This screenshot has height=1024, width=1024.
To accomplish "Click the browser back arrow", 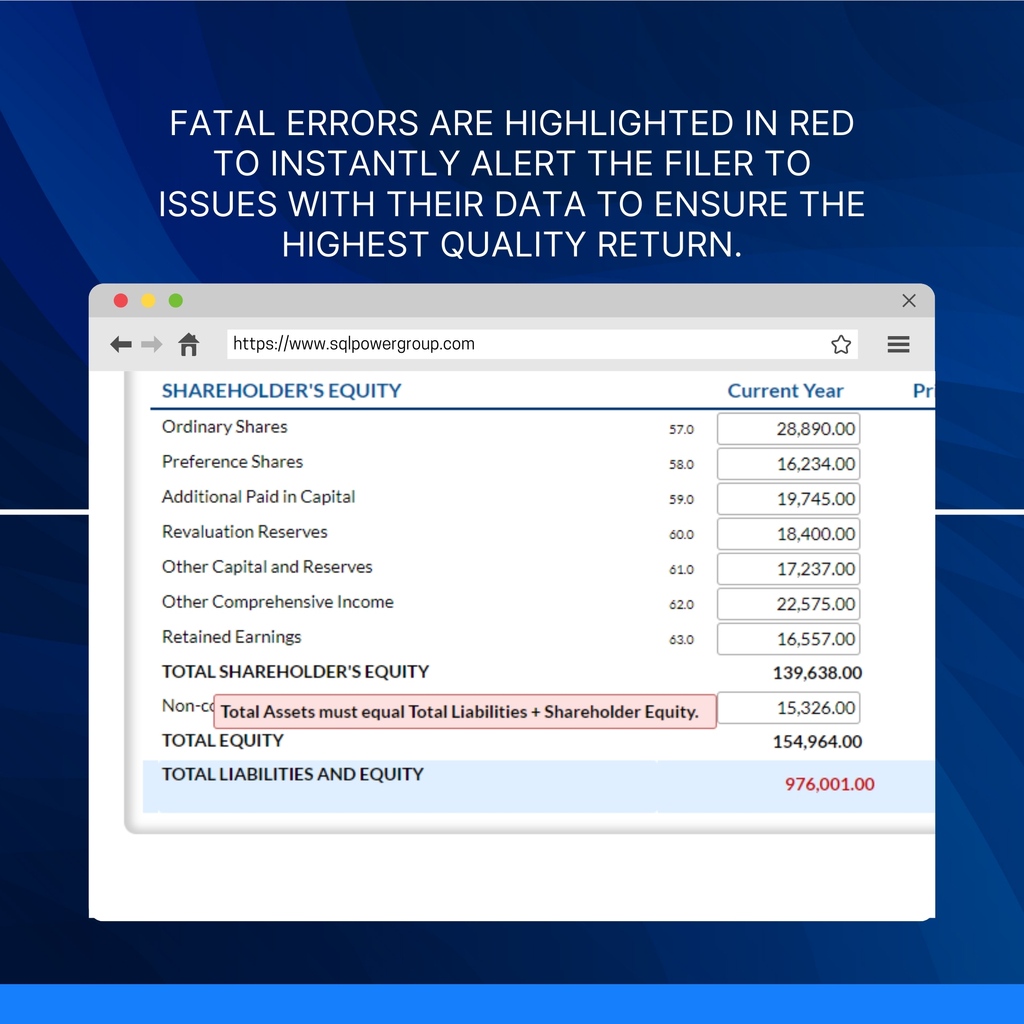I will point(121,344).
